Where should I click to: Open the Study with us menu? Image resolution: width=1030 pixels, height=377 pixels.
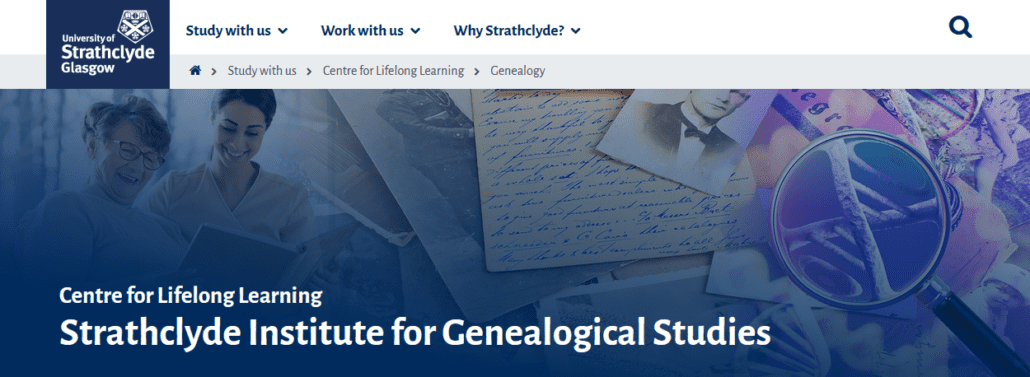236,30
